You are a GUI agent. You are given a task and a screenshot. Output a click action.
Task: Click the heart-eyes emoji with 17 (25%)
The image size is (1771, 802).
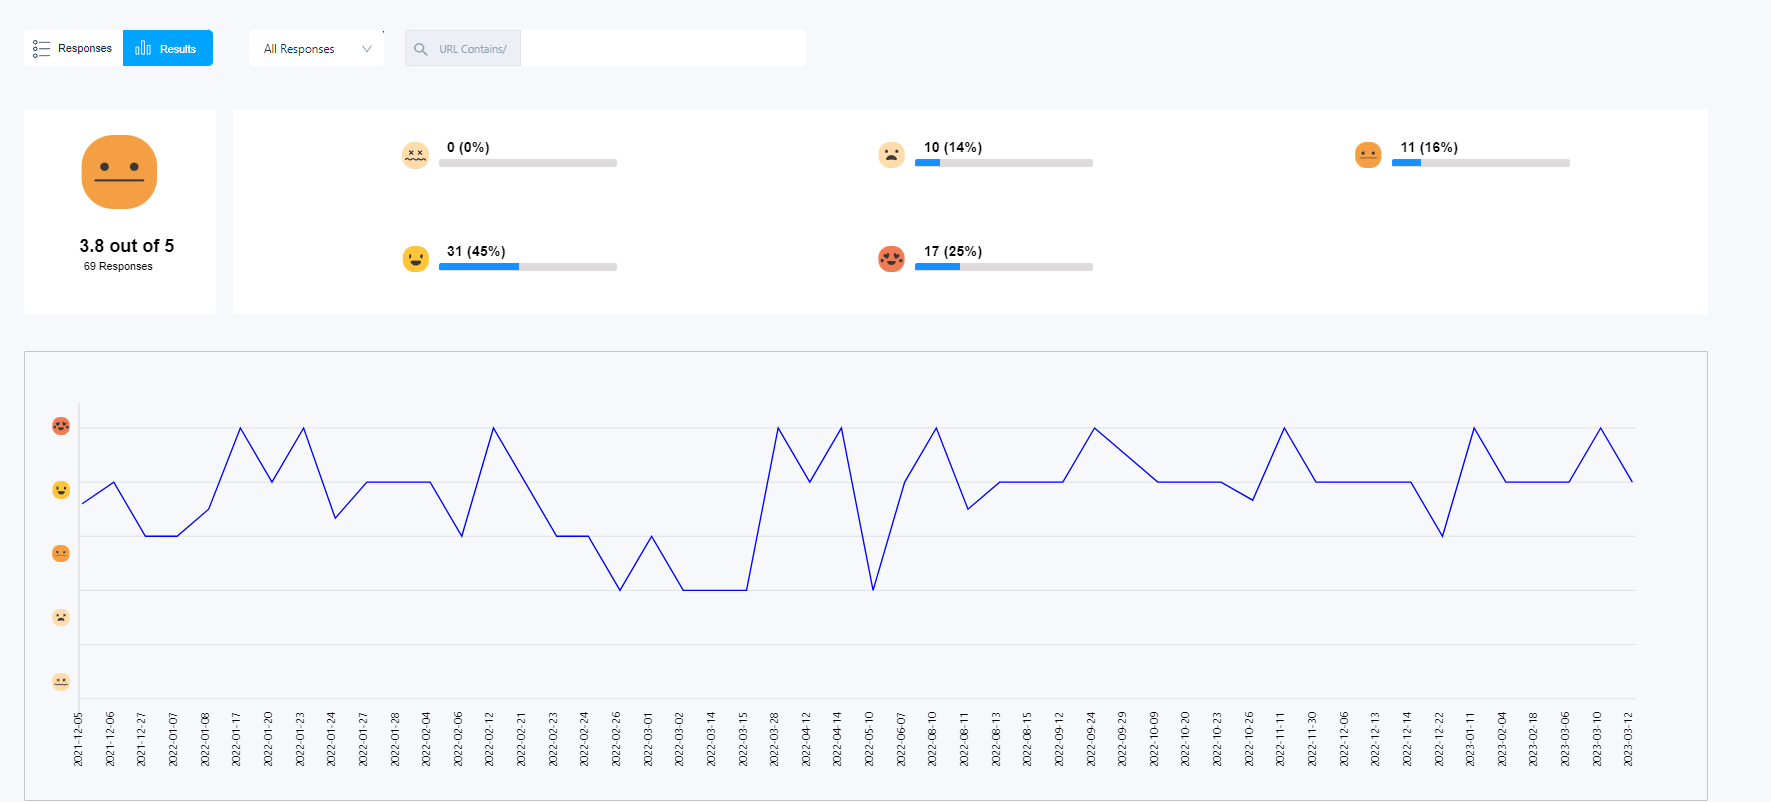[x=891, y=259]
